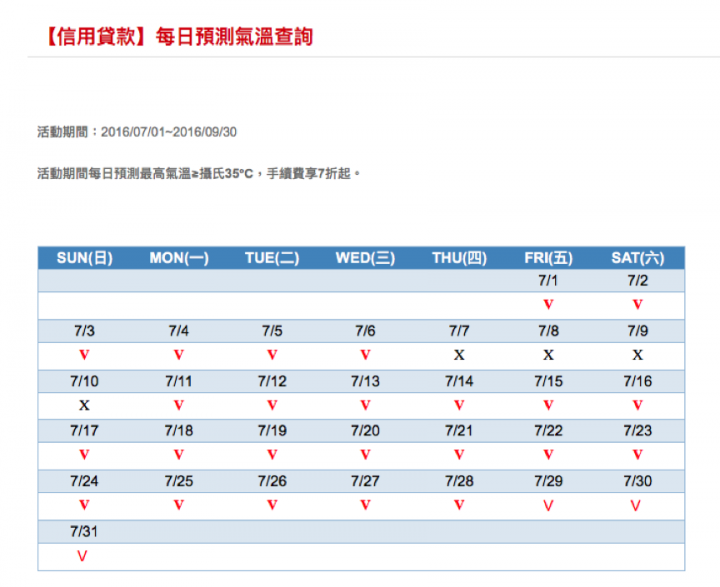Select the 7/20 date cell
Viewport: 720px width, 587px height.
coord(366,431)
